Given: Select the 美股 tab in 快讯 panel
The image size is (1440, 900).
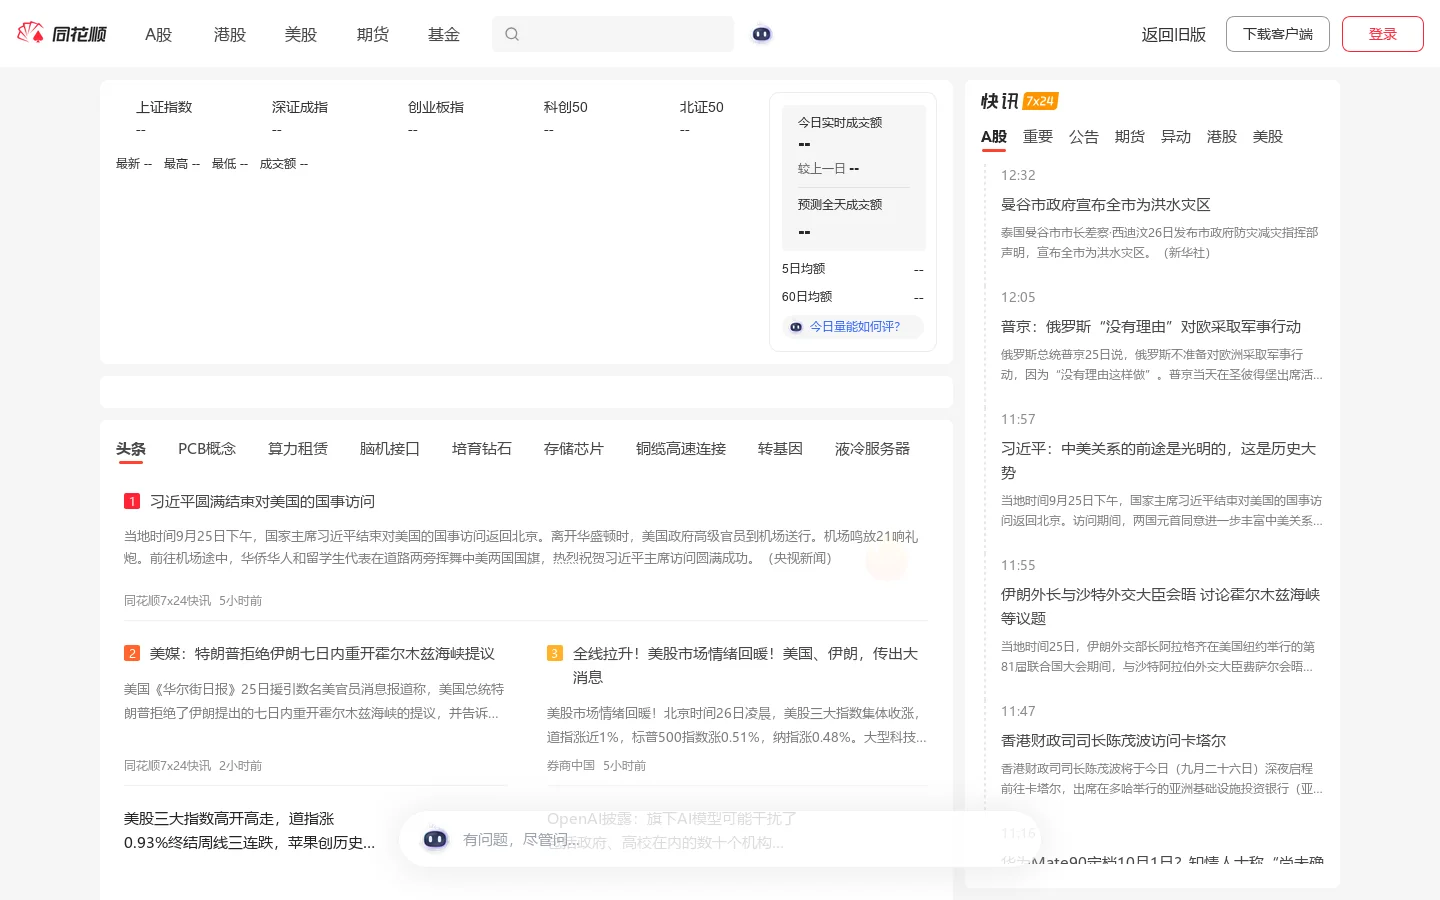Looking at the screenshot, I should 1268,136.
